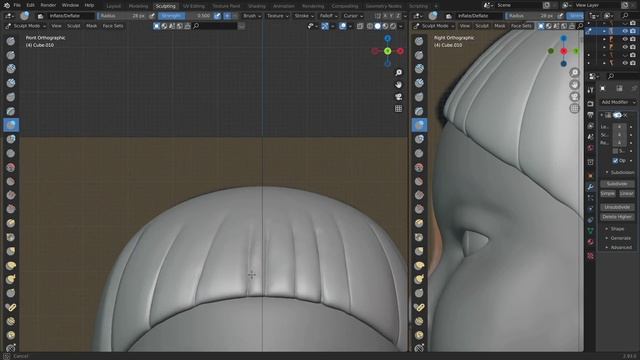Toggle strength pressure sensitivity button
This screenshot has height=360, width=640.
click(x=218, y=16)
